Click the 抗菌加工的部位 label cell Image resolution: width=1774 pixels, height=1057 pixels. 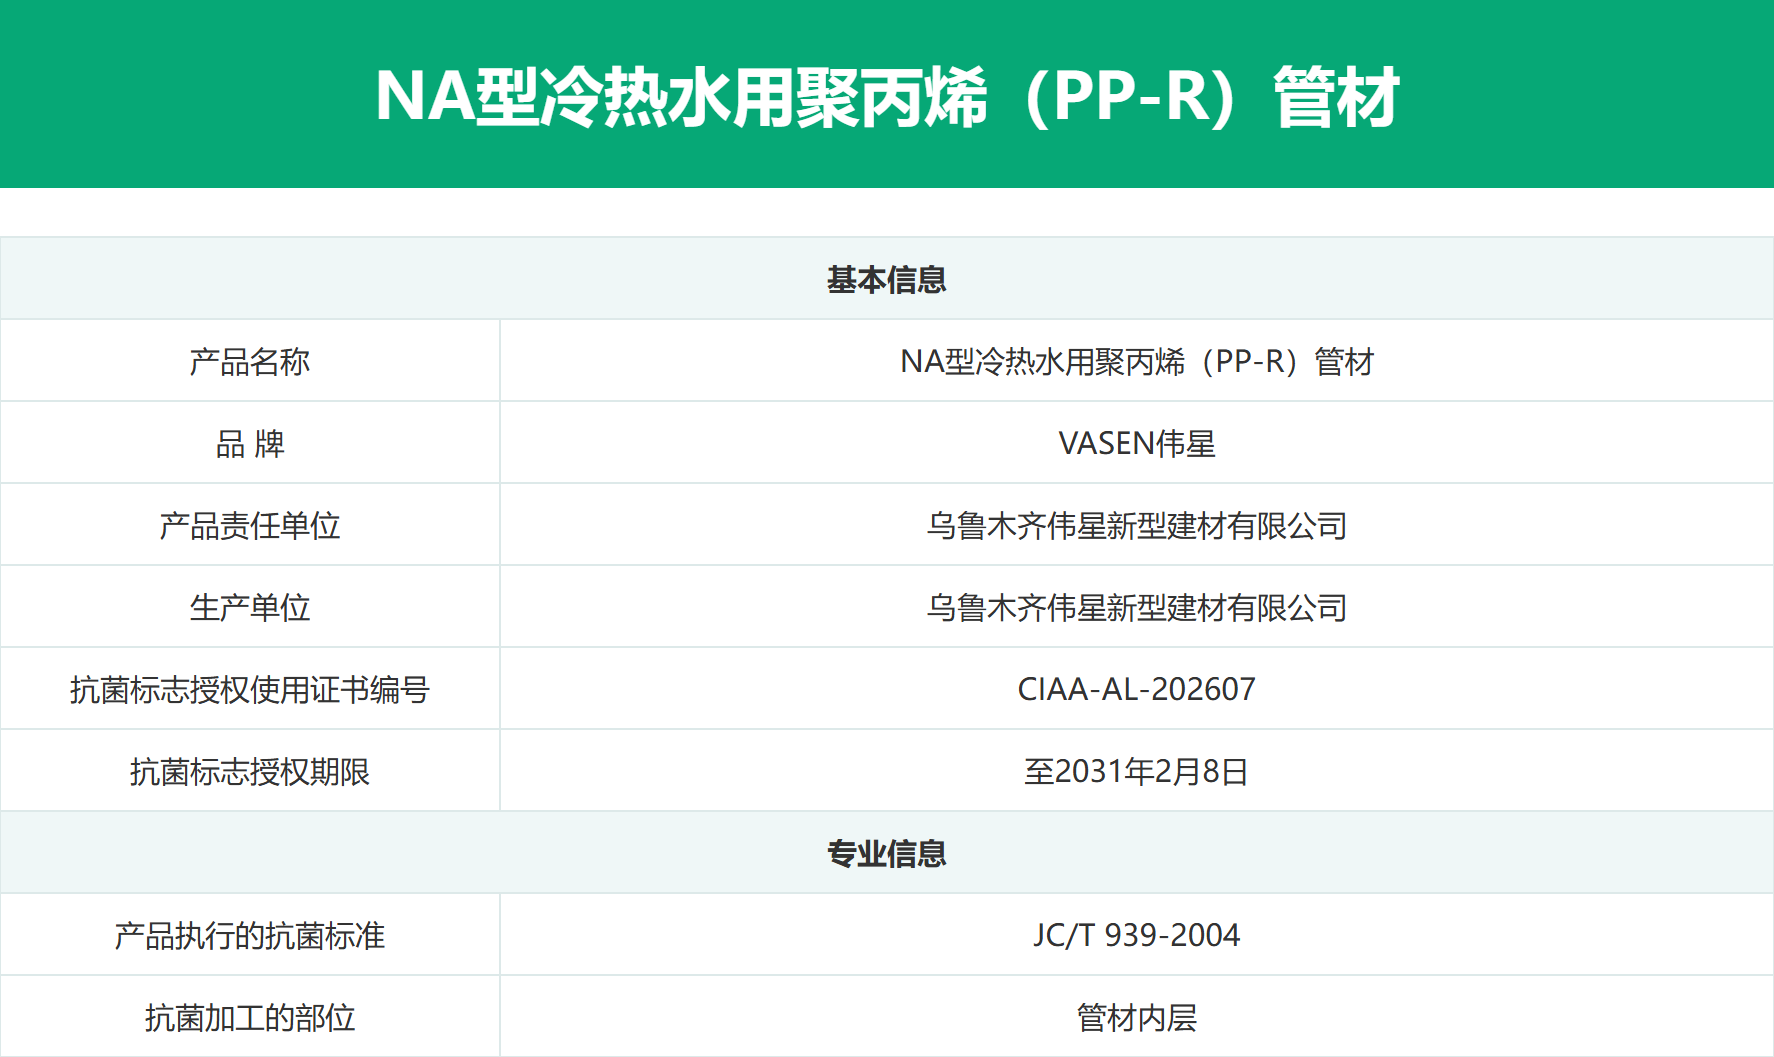250,1017
